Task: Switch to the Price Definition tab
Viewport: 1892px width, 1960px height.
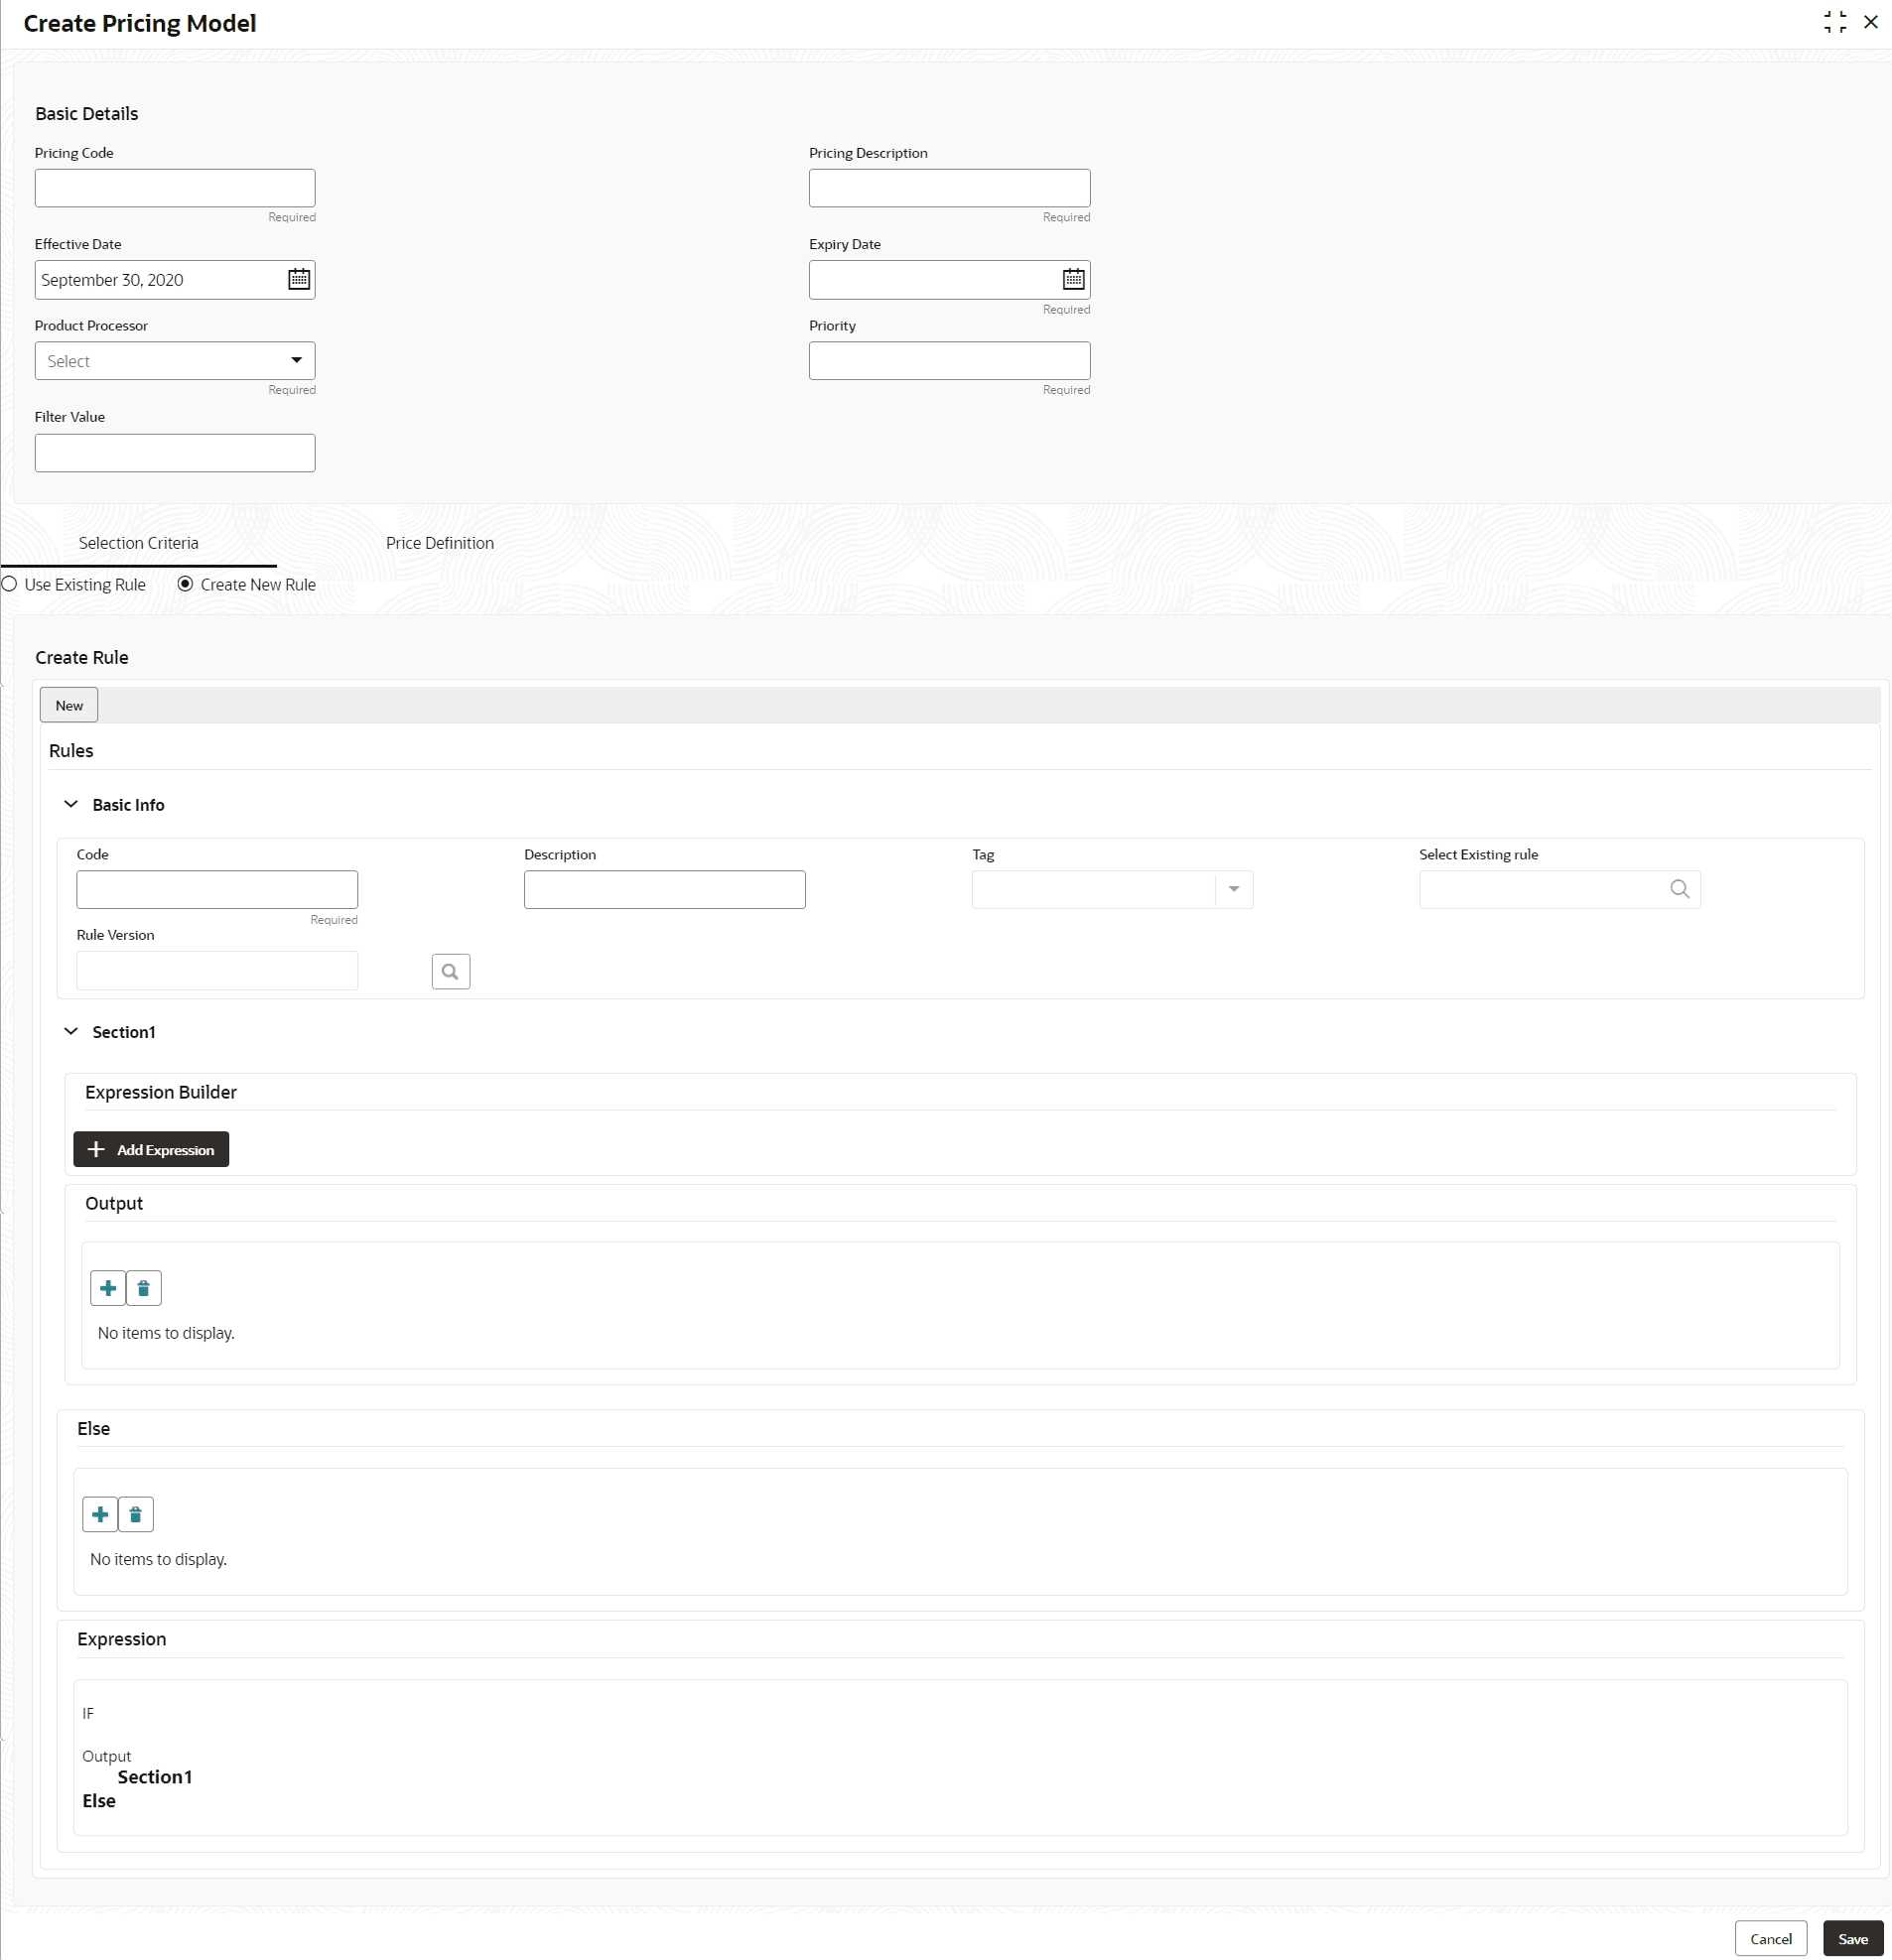Action: click(x=440, y=543)
